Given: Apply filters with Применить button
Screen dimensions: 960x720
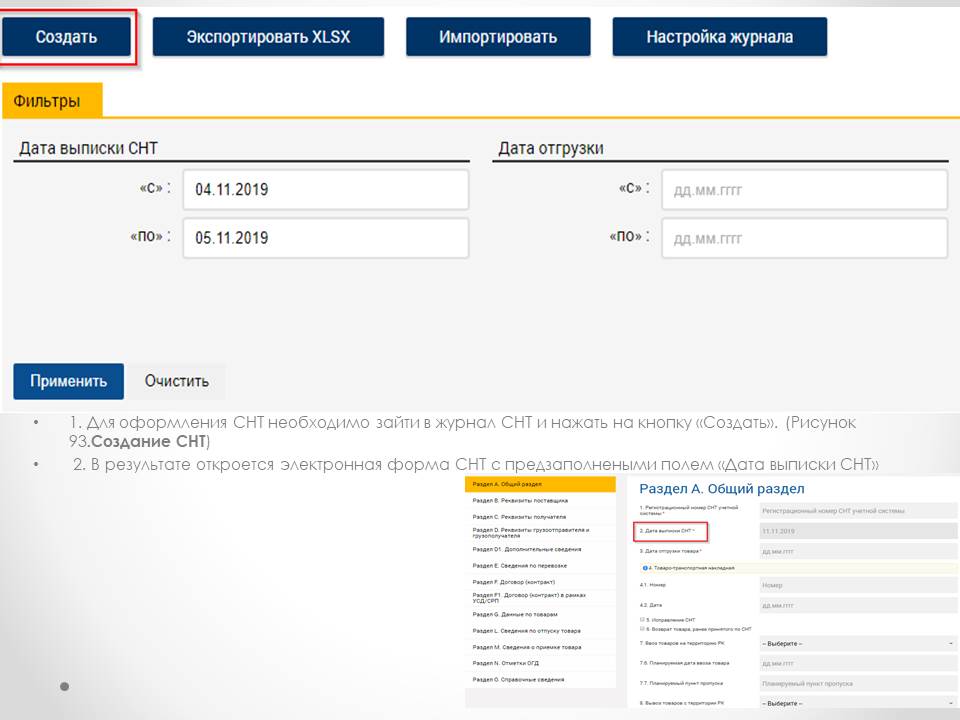Looking at the screenshot, I should pyautogui.click(x=68, y=381).
